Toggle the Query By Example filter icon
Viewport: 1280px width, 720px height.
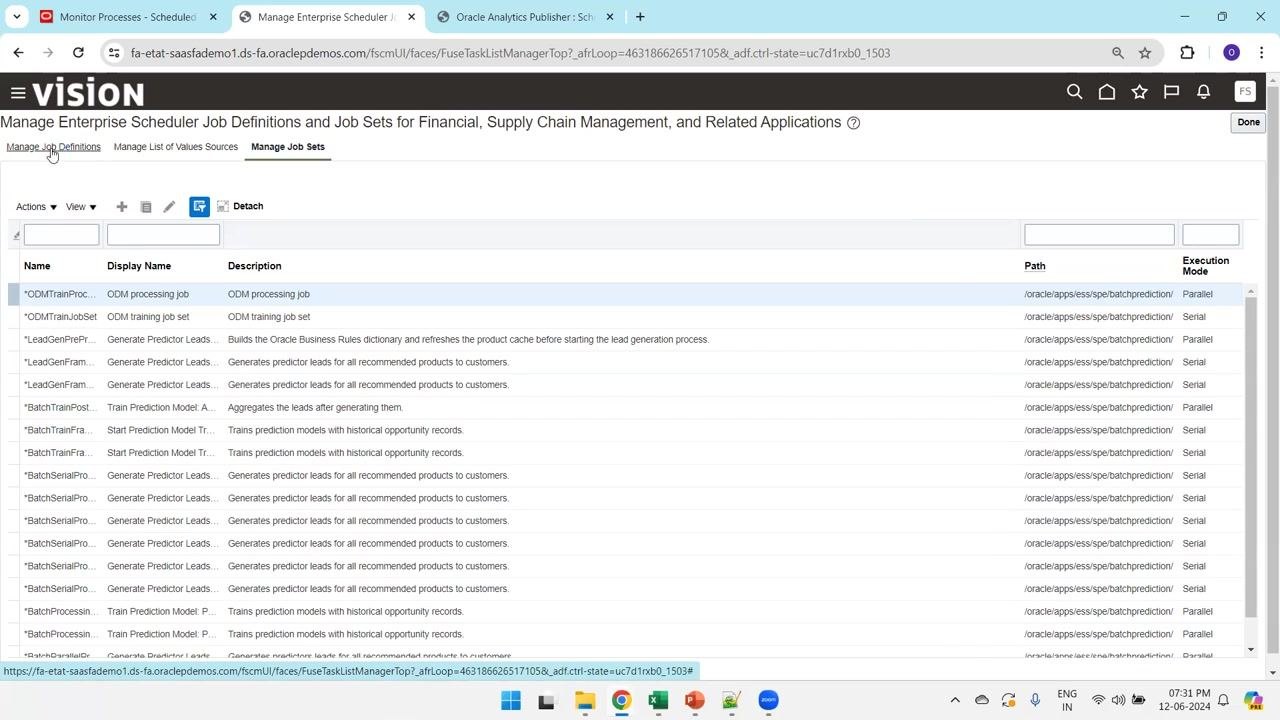point(199,206)
